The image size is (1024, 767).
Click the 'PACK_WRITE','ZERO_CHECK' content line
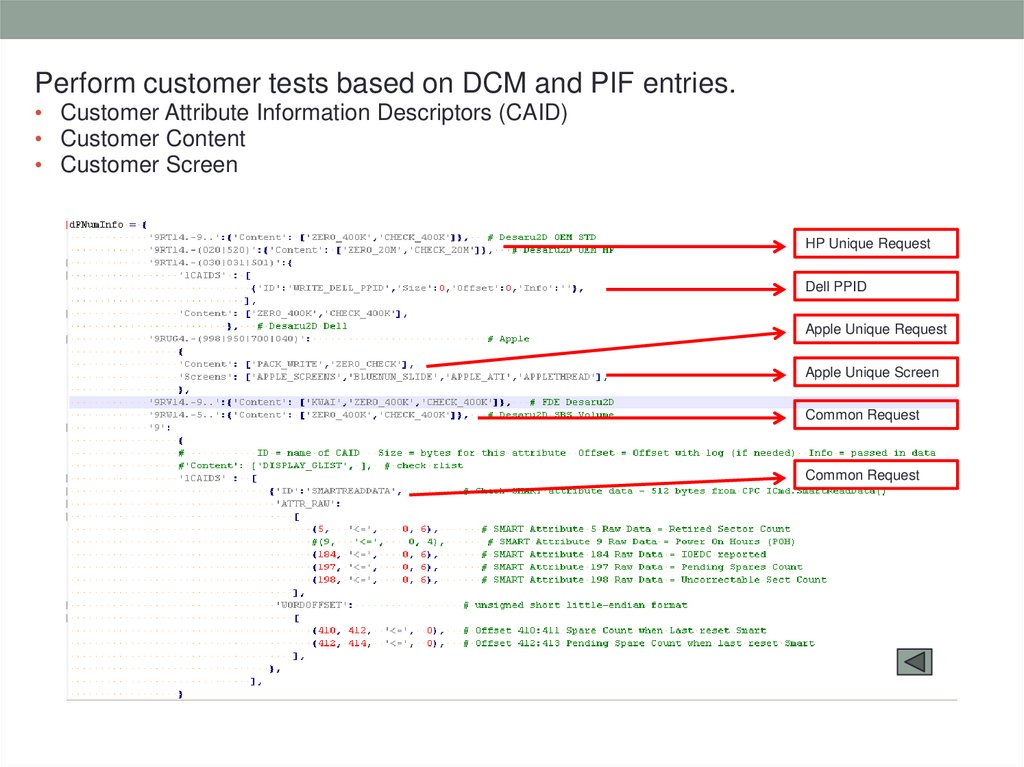pos(296,364)
